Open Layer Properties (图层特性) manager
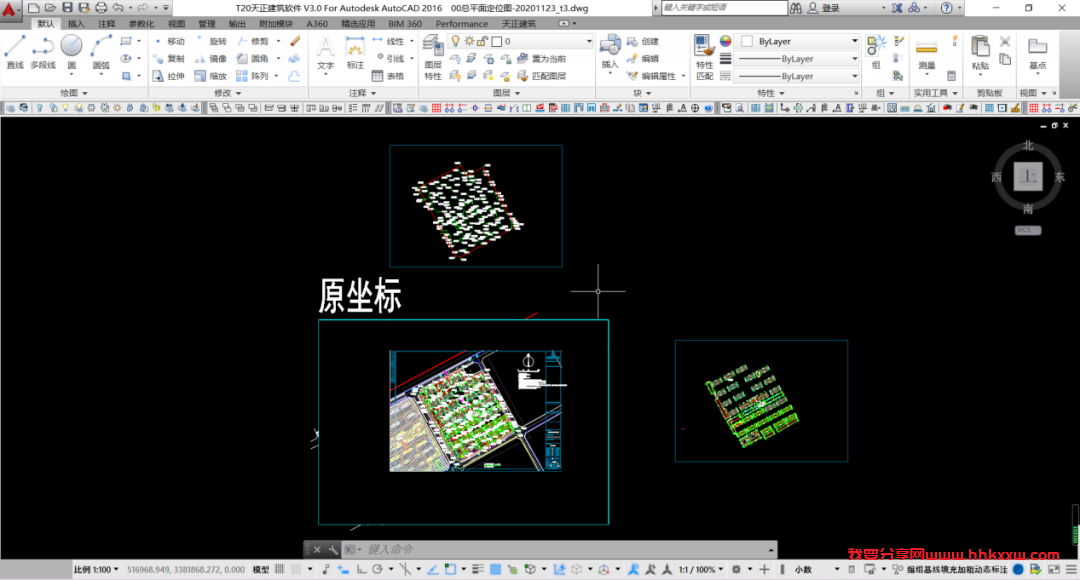This screenshot has width=1080, height=580. pyautogui.click(x=433, y=59)
